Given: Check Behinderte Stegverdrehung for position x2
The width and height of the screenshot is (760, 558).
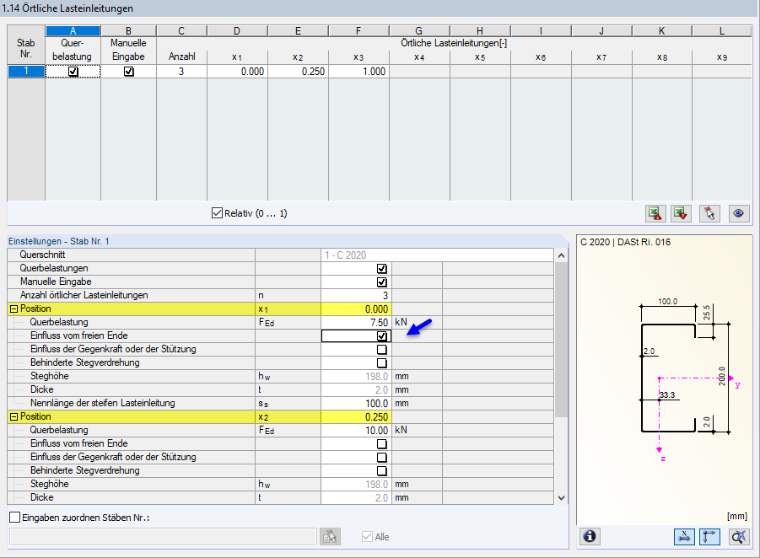Looking at the screenshot, I should point(382,471).
